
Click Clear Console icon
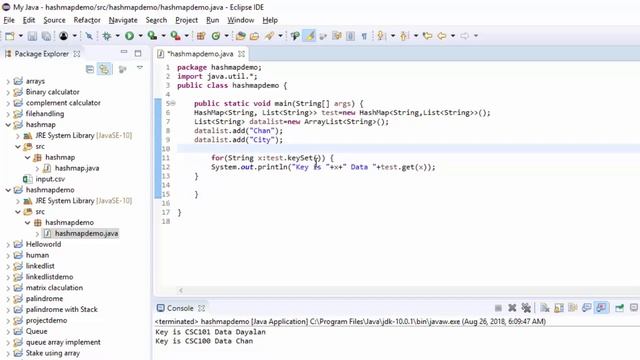coord(544,308)
